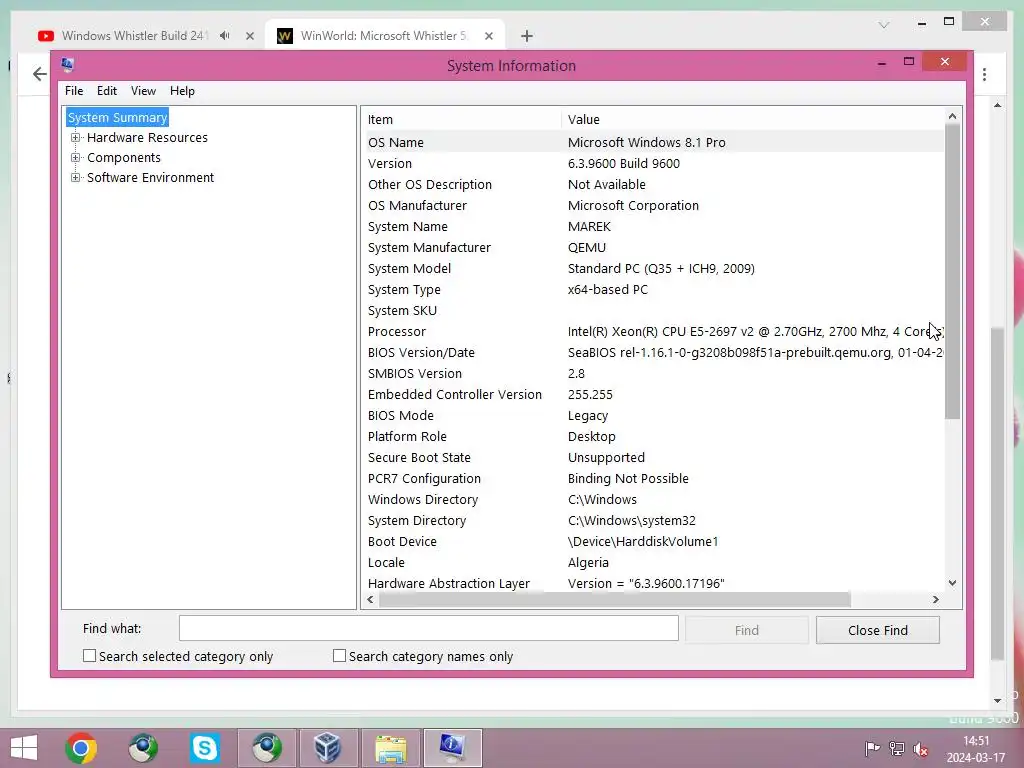This screenshot has width=1024, height=768.
Task: Open File Explorer from the taskbar
Action: [x=391, y=748]
